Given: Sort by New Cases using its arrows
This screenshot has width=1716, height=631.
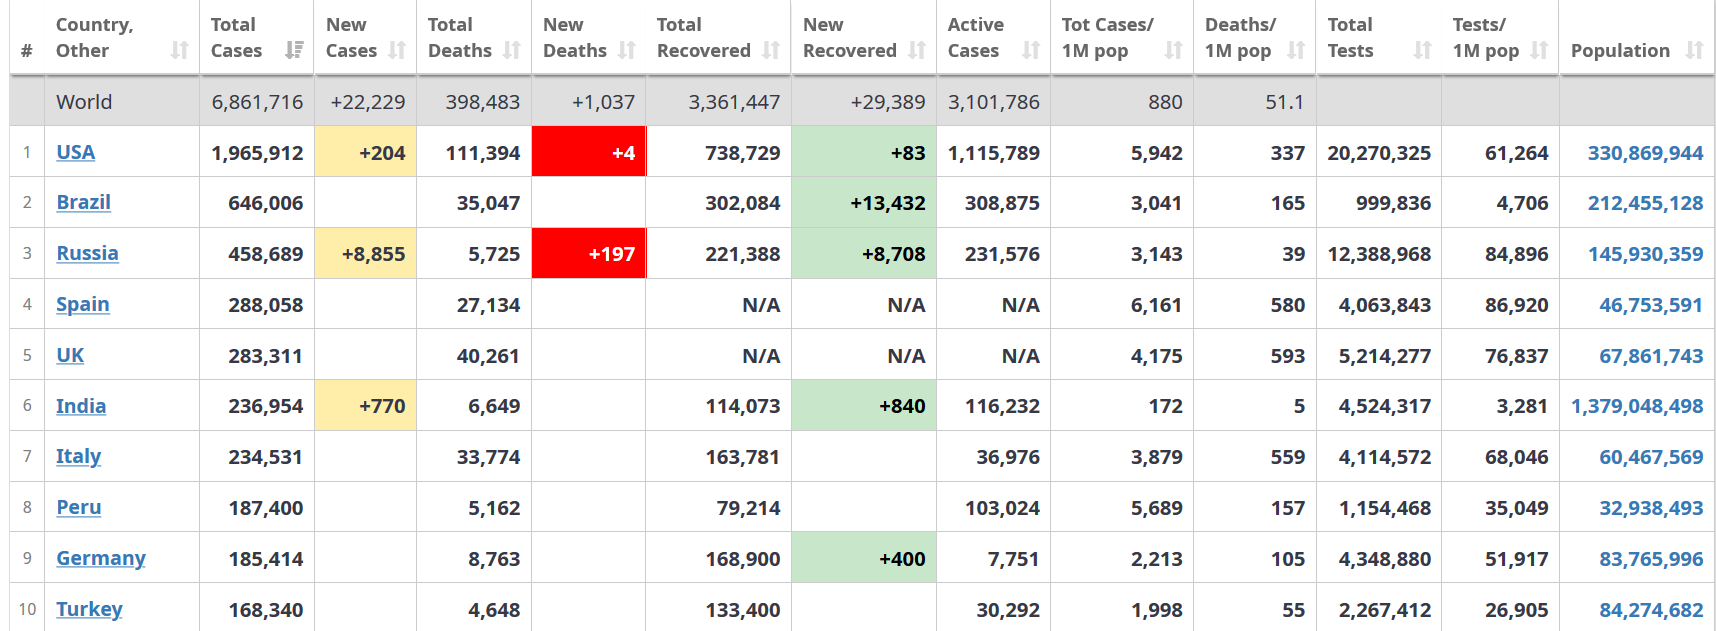Looking at the screenshot, I should click(397, 50).
